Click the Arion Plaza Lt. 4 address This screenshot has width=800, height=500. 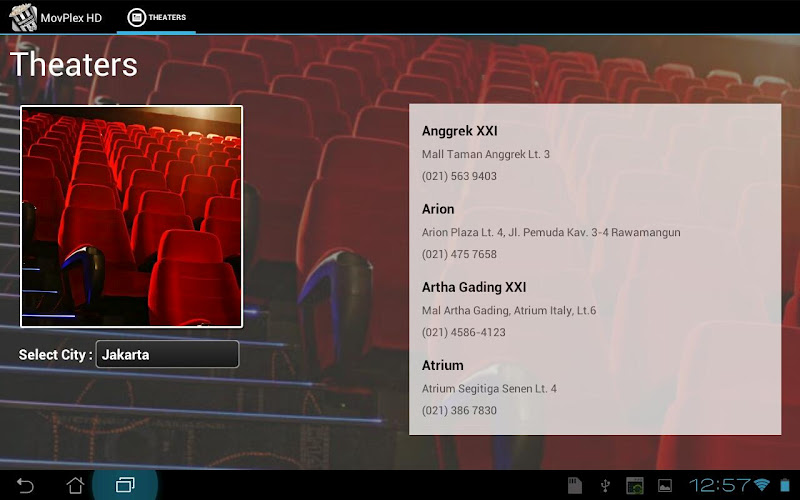[551, 232]
